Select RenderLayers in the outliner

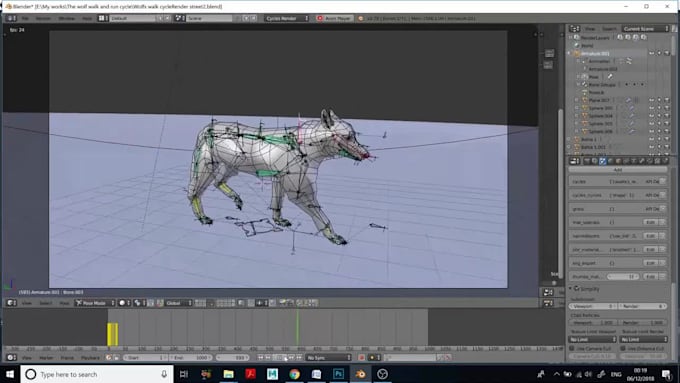coord(595,38)
